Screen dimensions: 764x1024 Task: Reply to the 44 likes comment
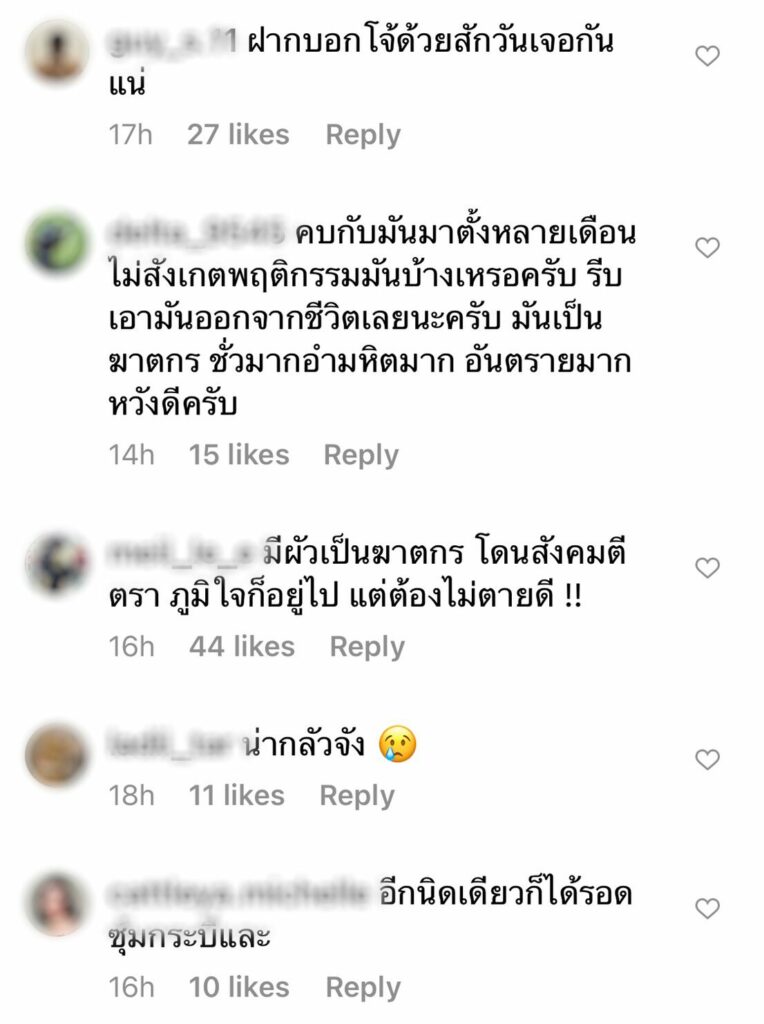[367, 647]
